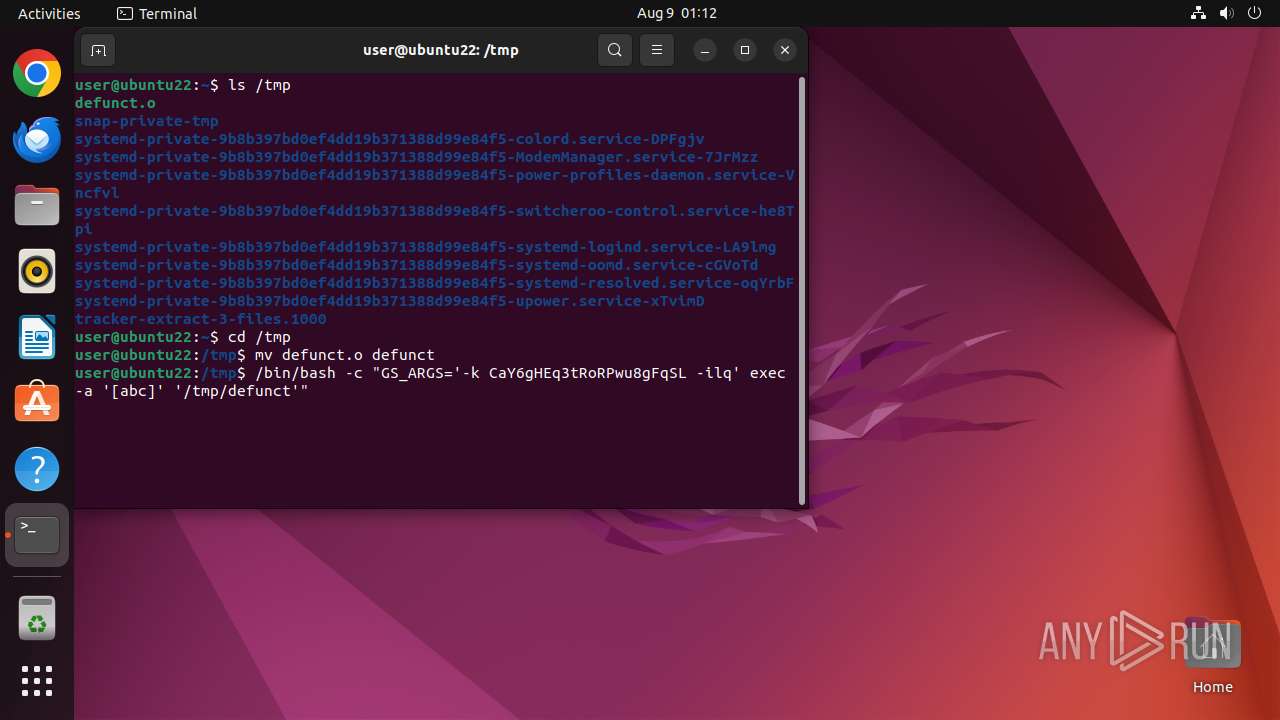Launch Rhythmbox music player

(37, 271)
